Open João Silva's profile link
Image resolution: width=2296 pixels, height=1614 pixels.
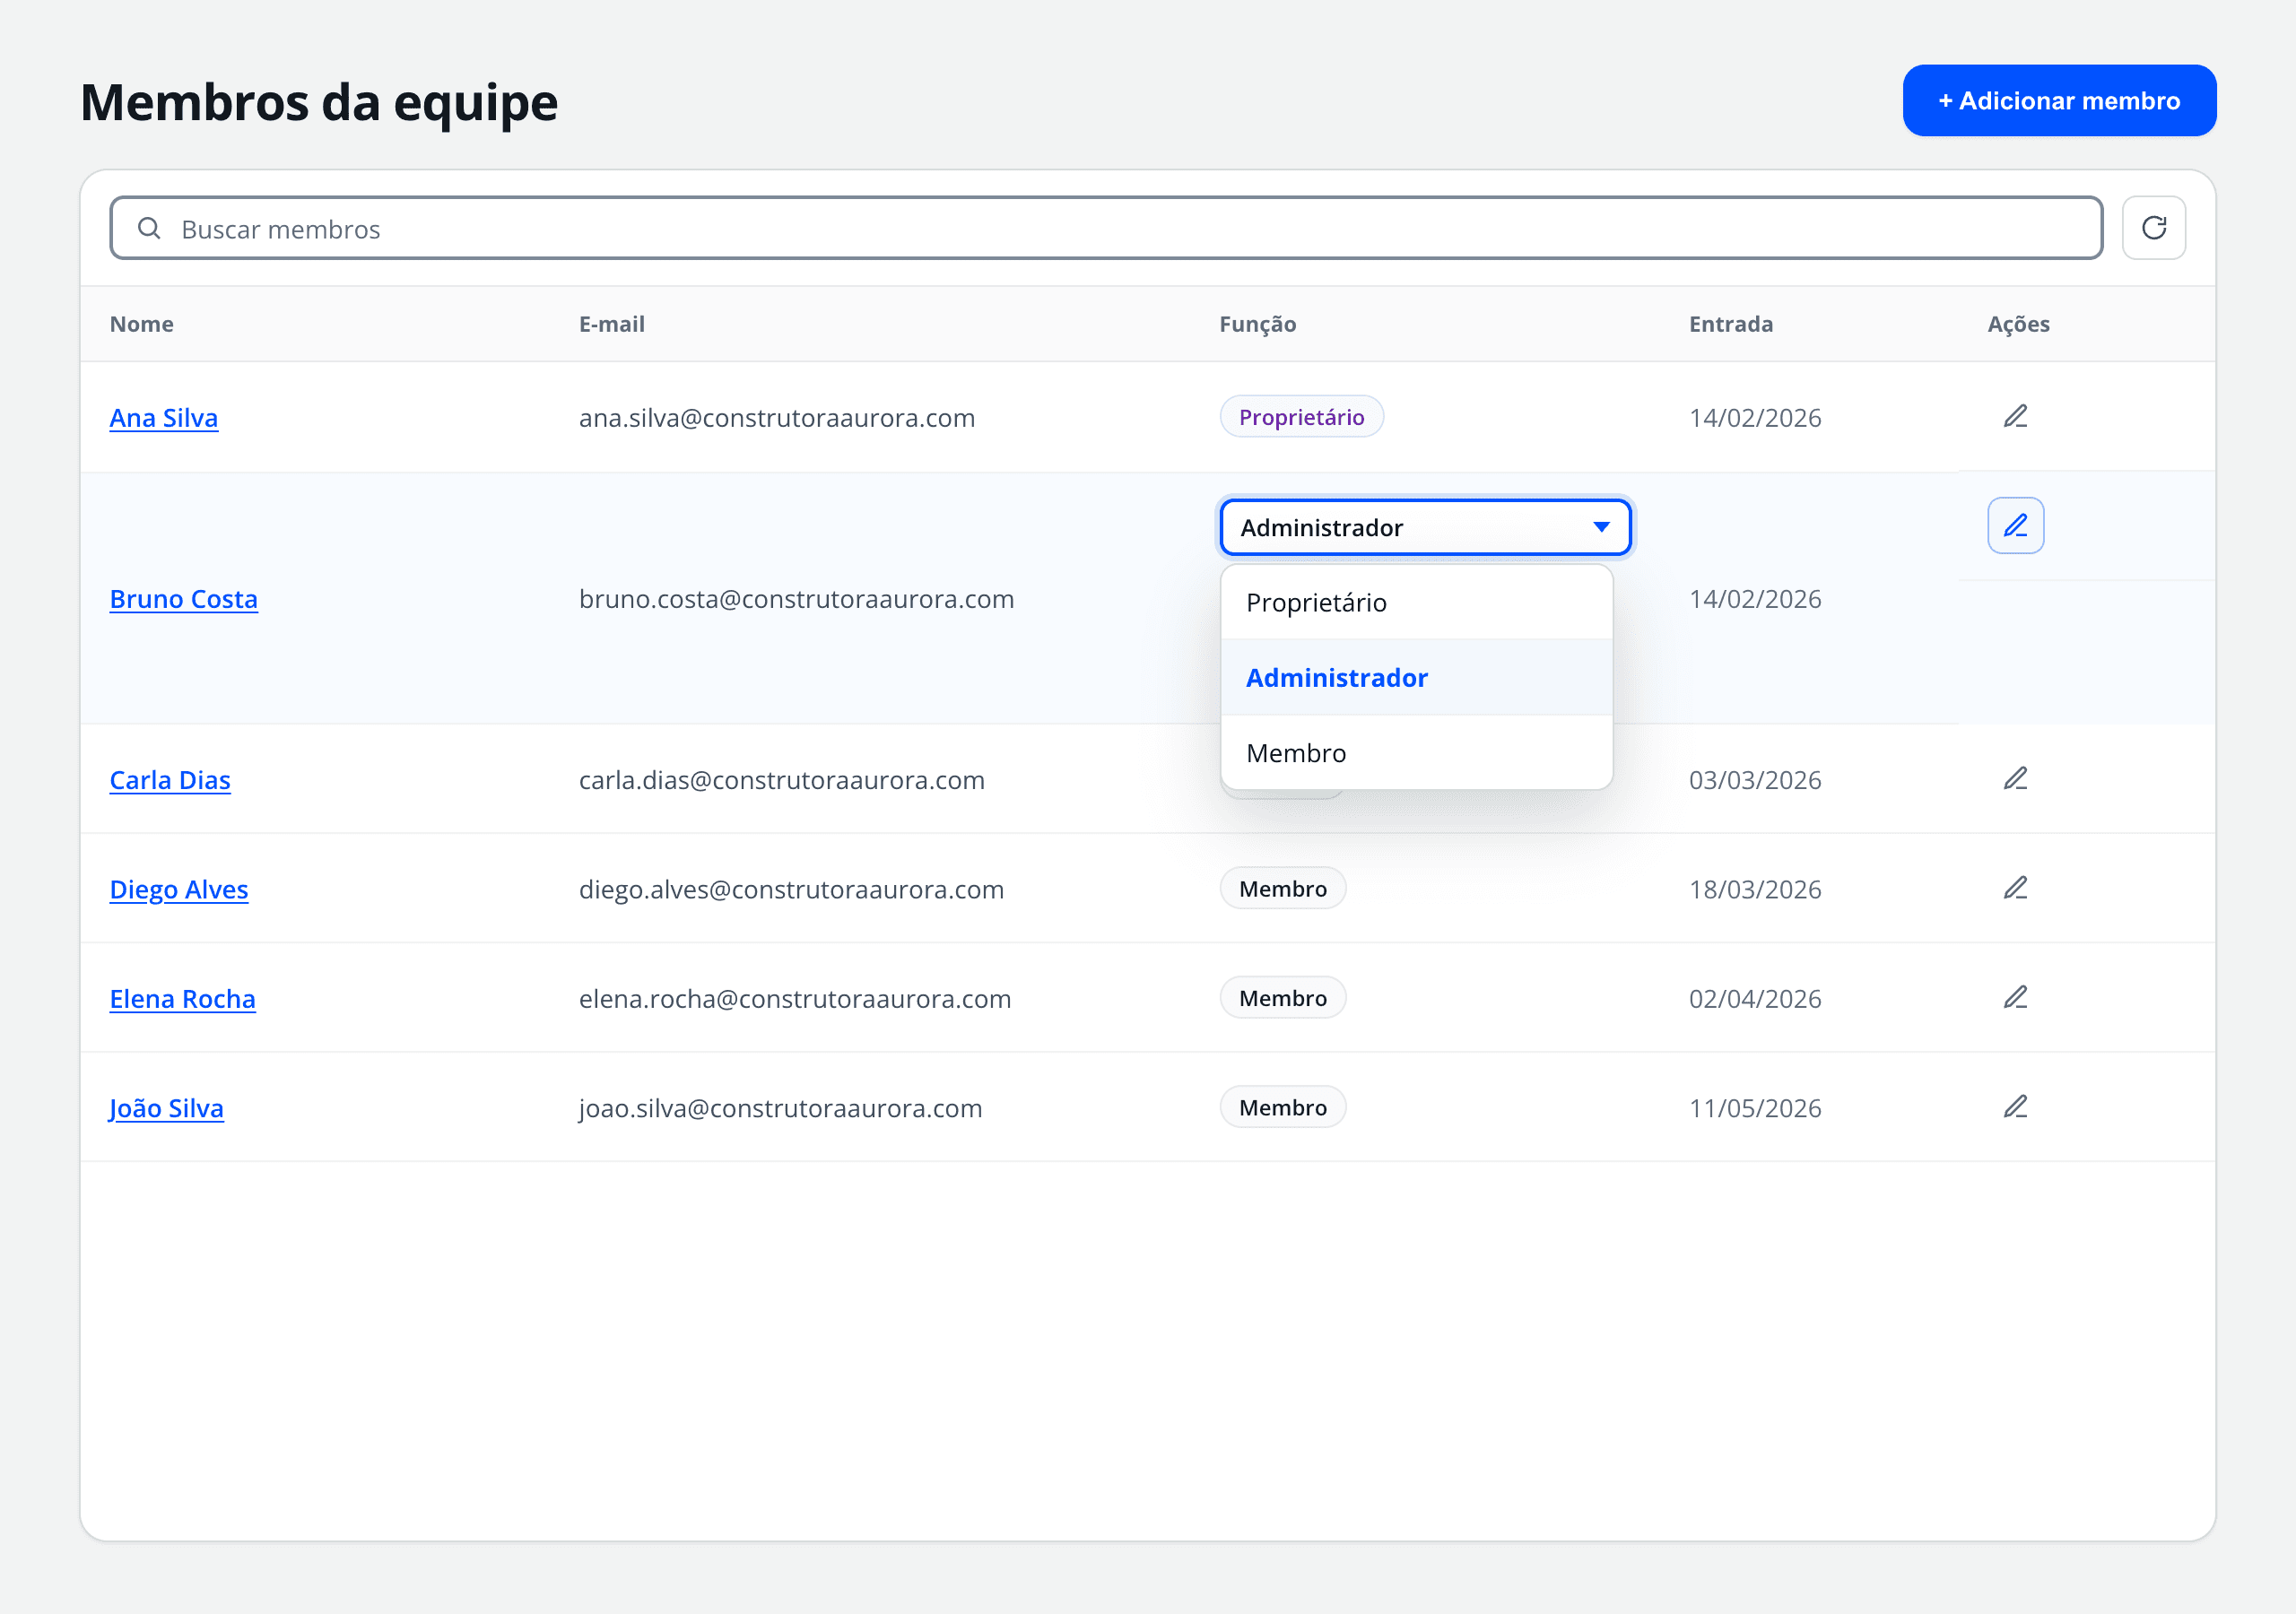pos(167,1108)
